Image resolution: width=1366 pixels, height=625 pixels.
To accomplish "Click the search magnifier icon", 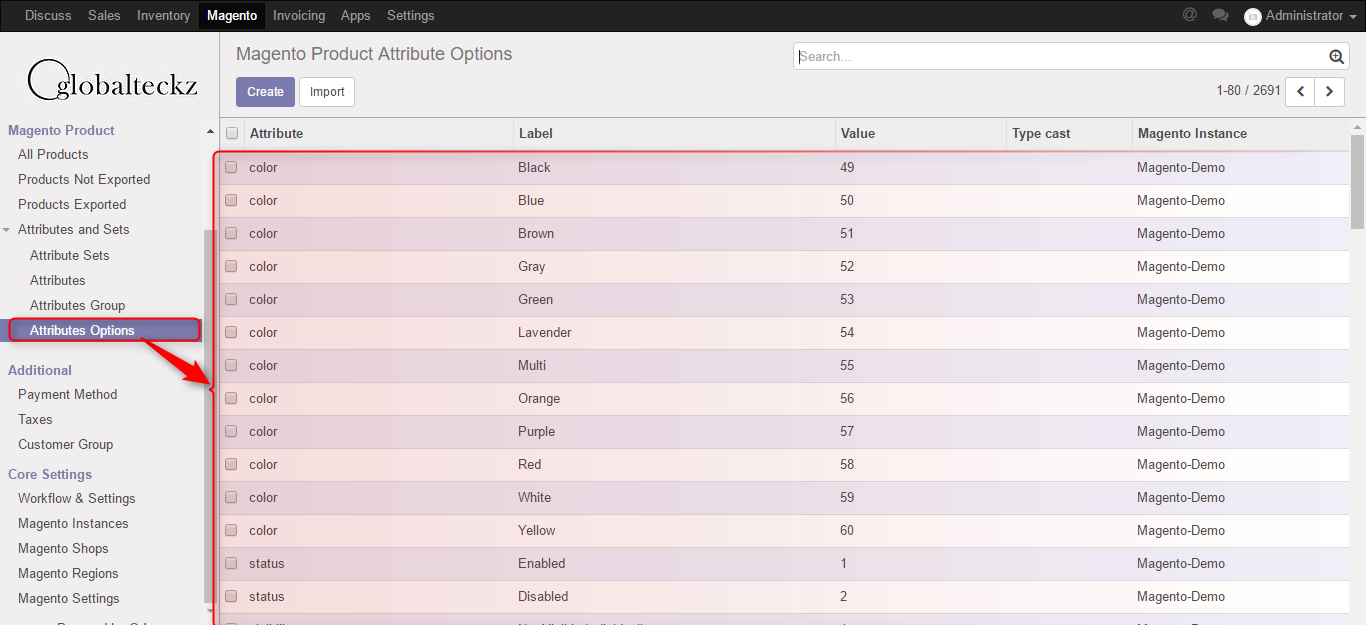I will point(1337,57).
